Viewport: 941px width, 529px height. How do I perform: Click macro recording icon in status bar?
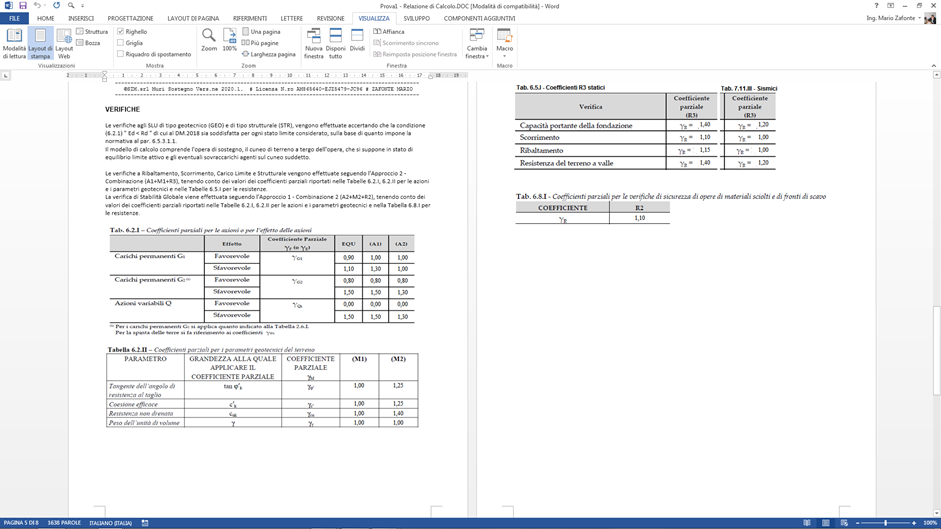pyautogui.click(x=145, y=523)
